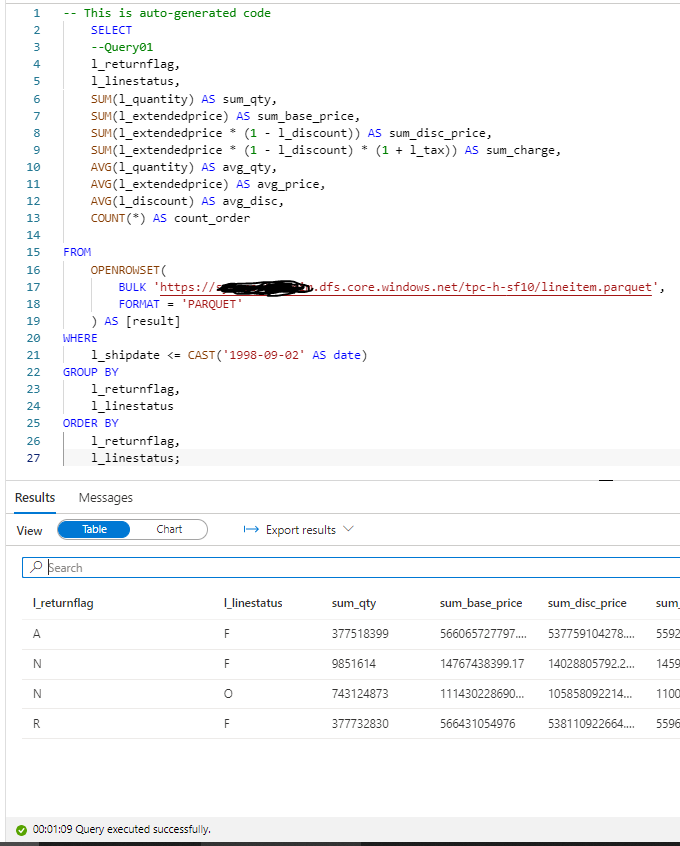The height and width of the screenshot is (846, 680).
Task: Click the 566431054976 cell in row R
Action: [x=477, y=723]
